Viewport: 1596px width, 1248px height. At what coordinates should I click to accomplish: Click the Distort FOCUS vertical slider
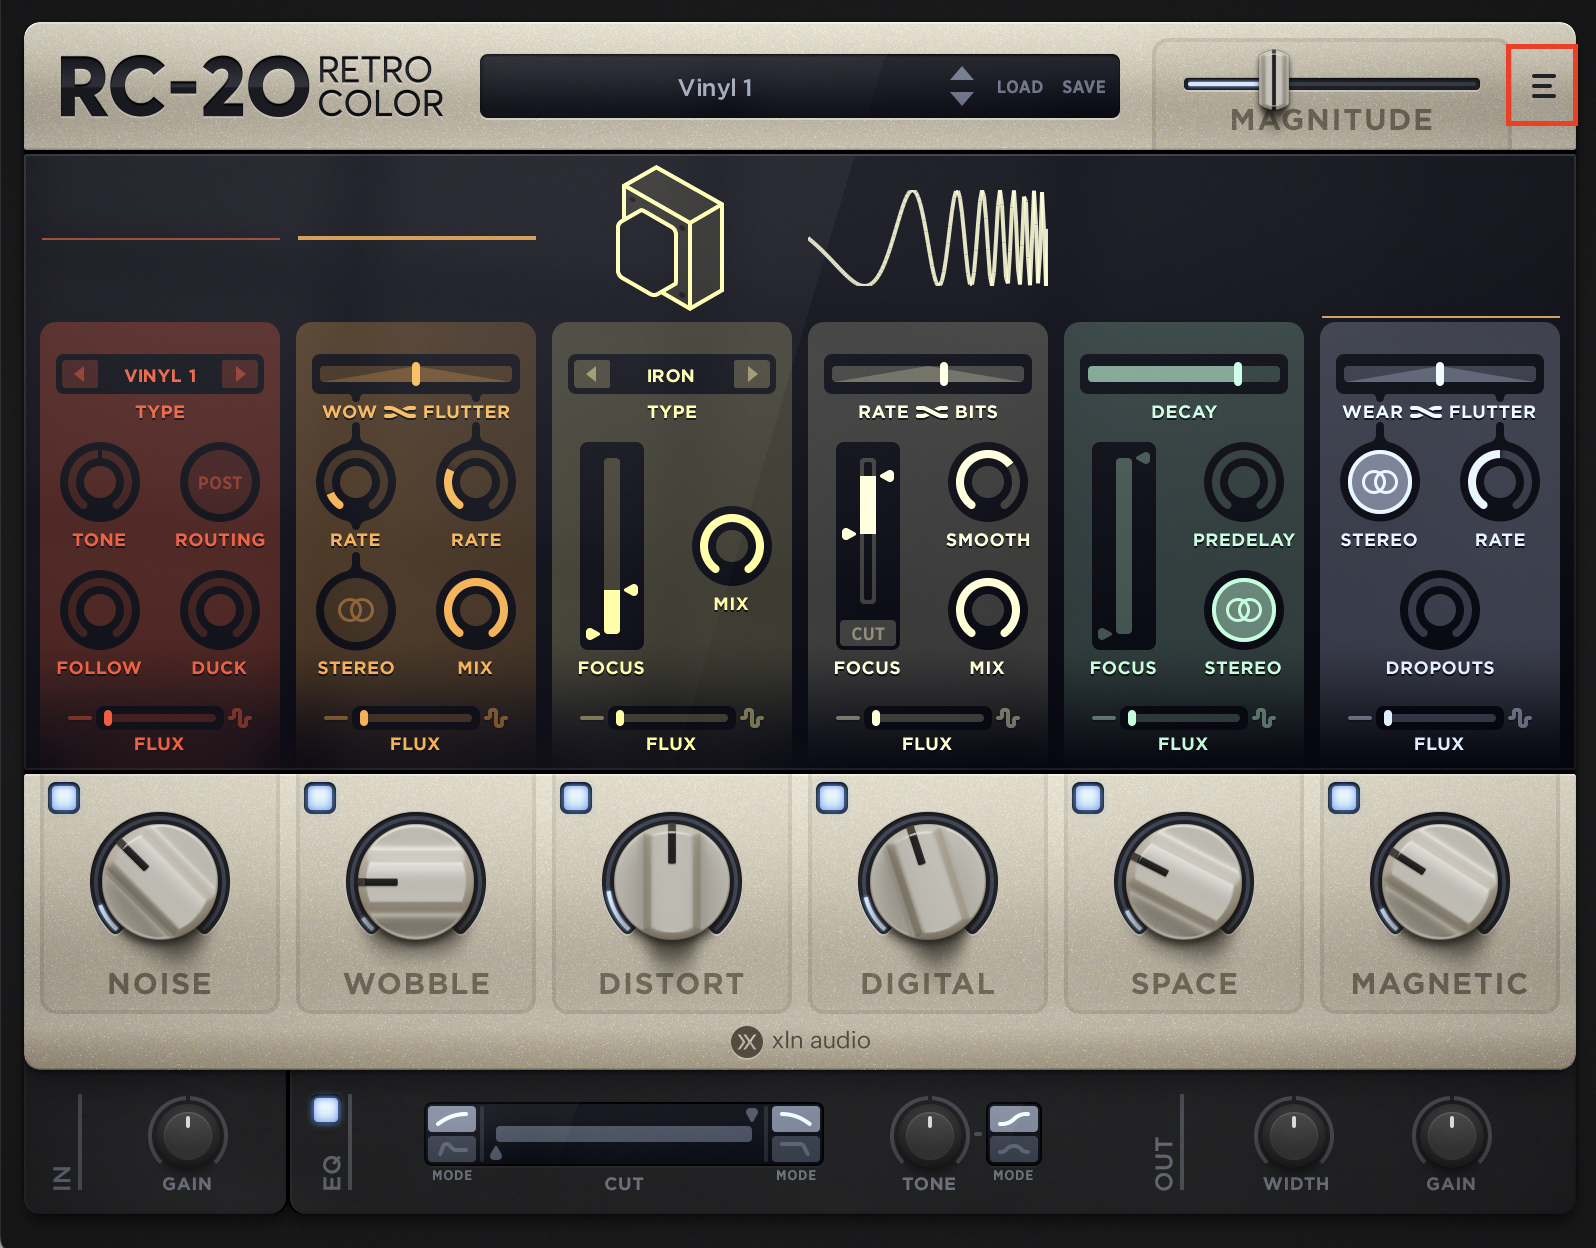(x=611, y=546)
